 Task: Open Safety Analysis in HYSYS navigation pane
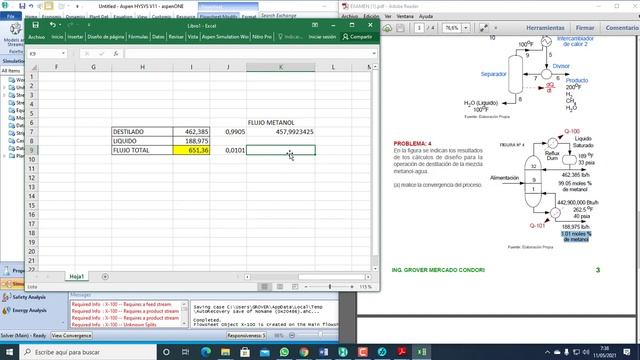tap(24, 297)
